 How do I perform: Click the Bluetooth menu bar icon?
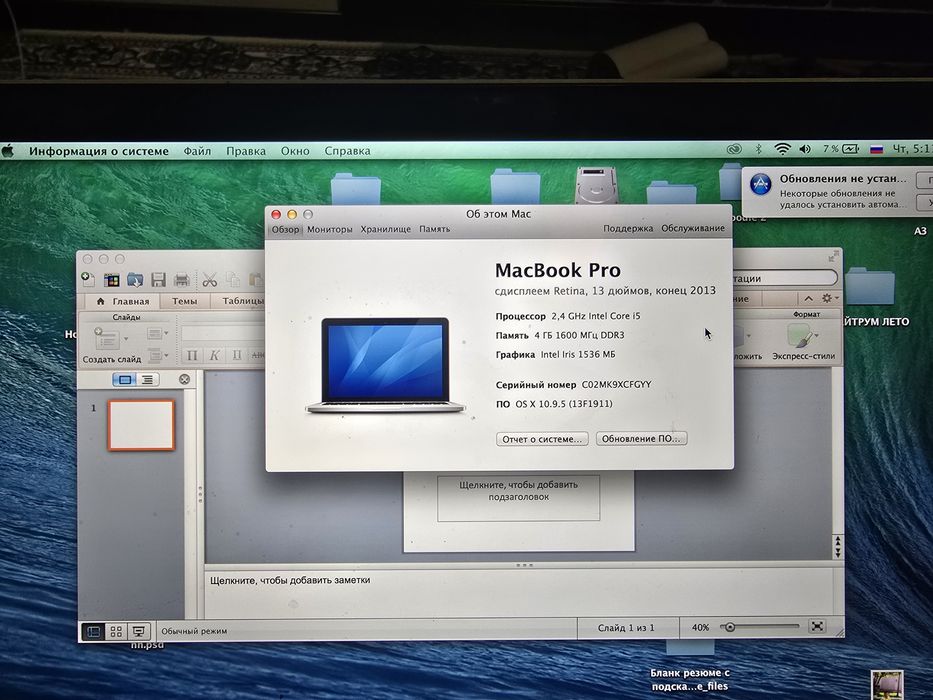click(759, 149)
